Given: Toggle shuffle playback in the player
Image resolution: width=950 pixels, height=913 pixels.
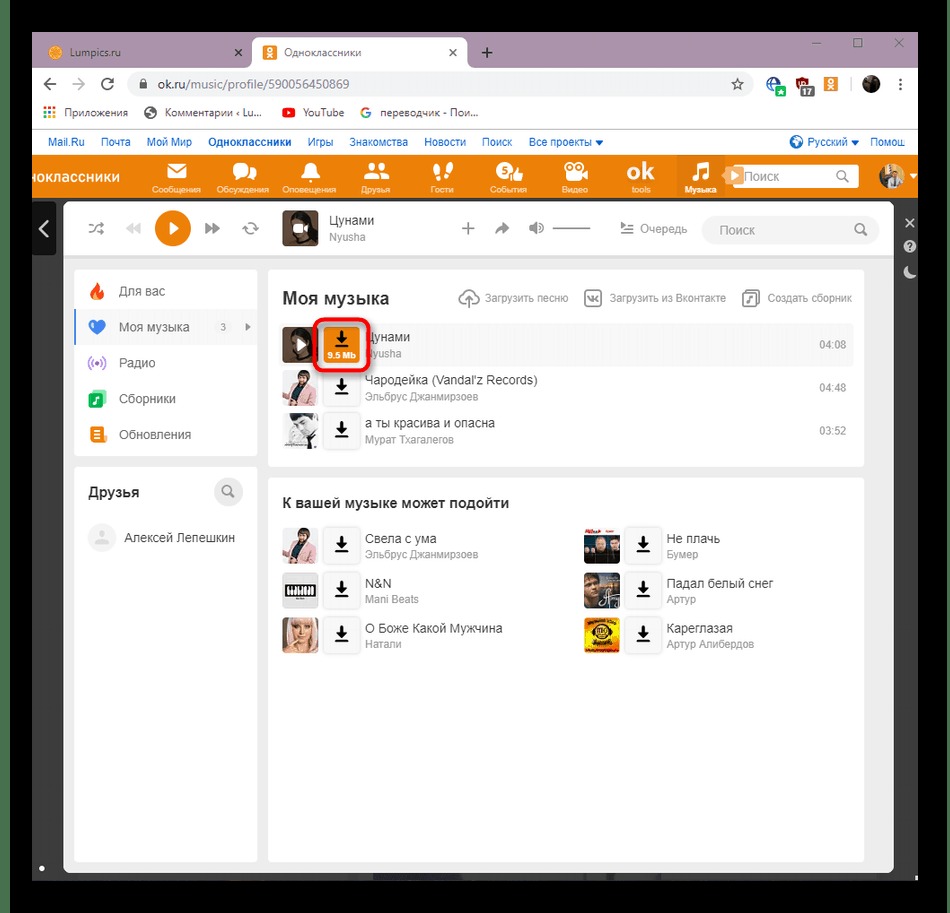Looking at the screenshot, I should coord(96,228).
